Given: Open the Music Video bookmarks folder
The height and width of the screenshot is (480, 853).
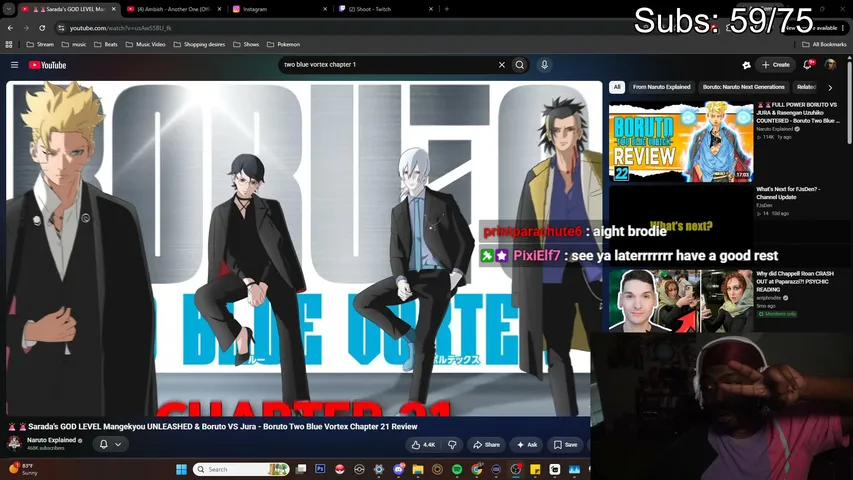Looking at the screenshot, I should 145,45.
